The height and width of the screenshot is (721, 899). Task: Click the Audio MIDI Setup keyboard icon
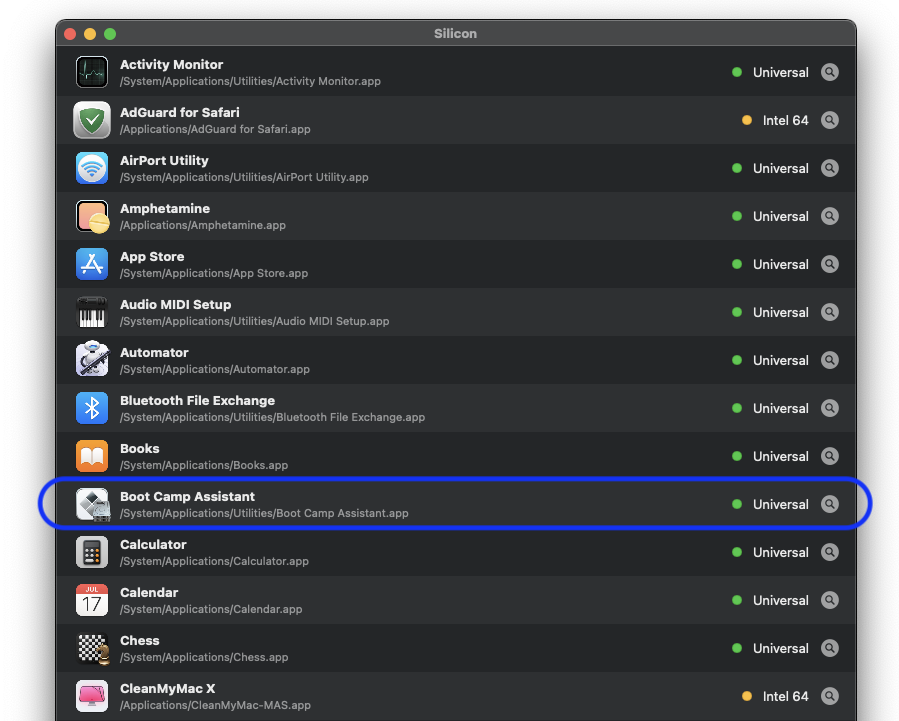click(x=92, y=312)
